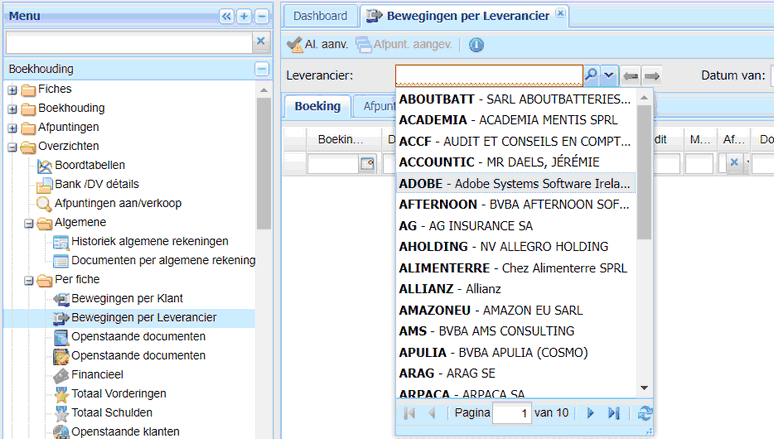Image resolution: width=774 pixels, height=439 pixels.
Task: Jump to last page of suppliers
Action: point(614,413)
